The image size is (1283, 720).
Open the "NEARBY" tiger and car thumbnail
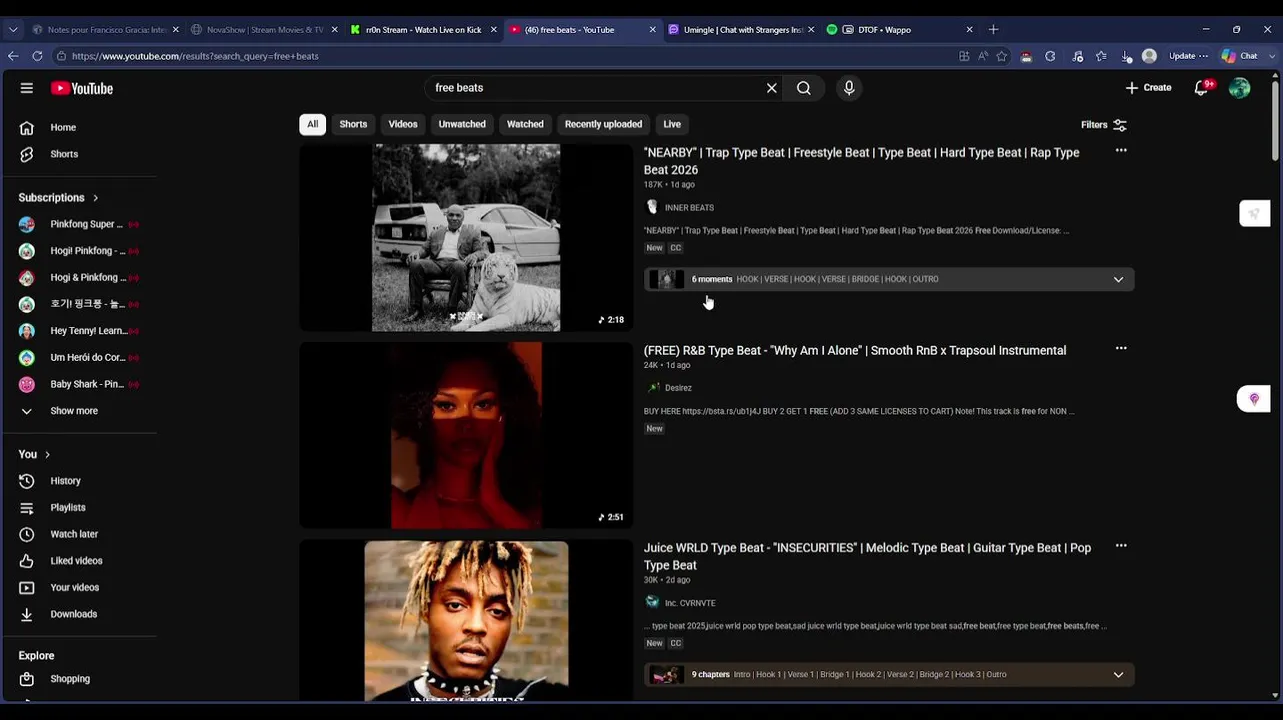click(466, 237)
